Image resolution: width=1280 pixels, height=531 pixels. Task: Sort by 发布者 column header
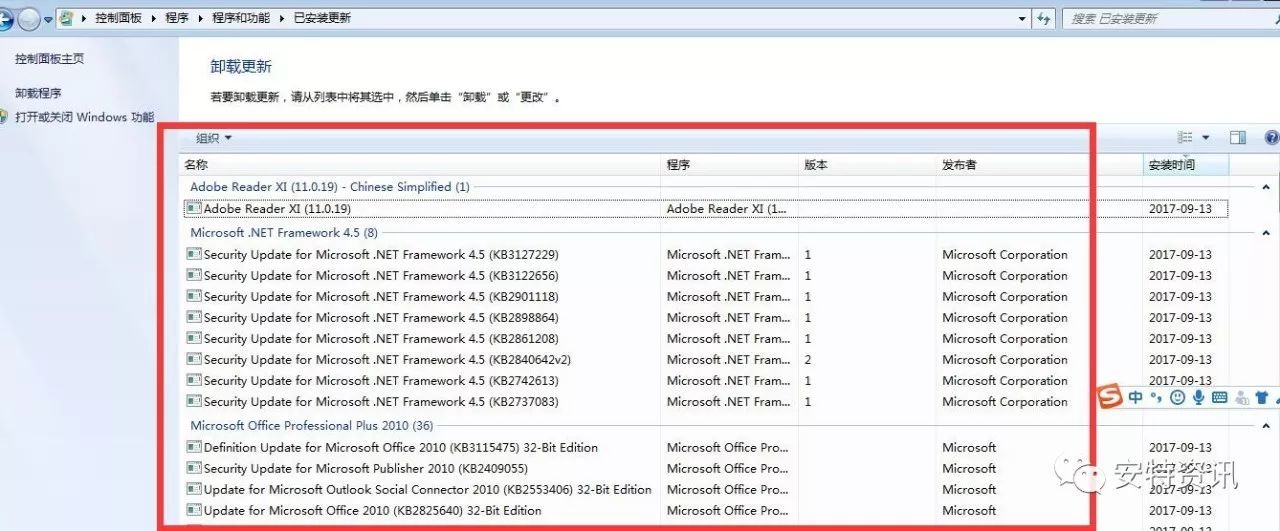[x=1040, y=165]
